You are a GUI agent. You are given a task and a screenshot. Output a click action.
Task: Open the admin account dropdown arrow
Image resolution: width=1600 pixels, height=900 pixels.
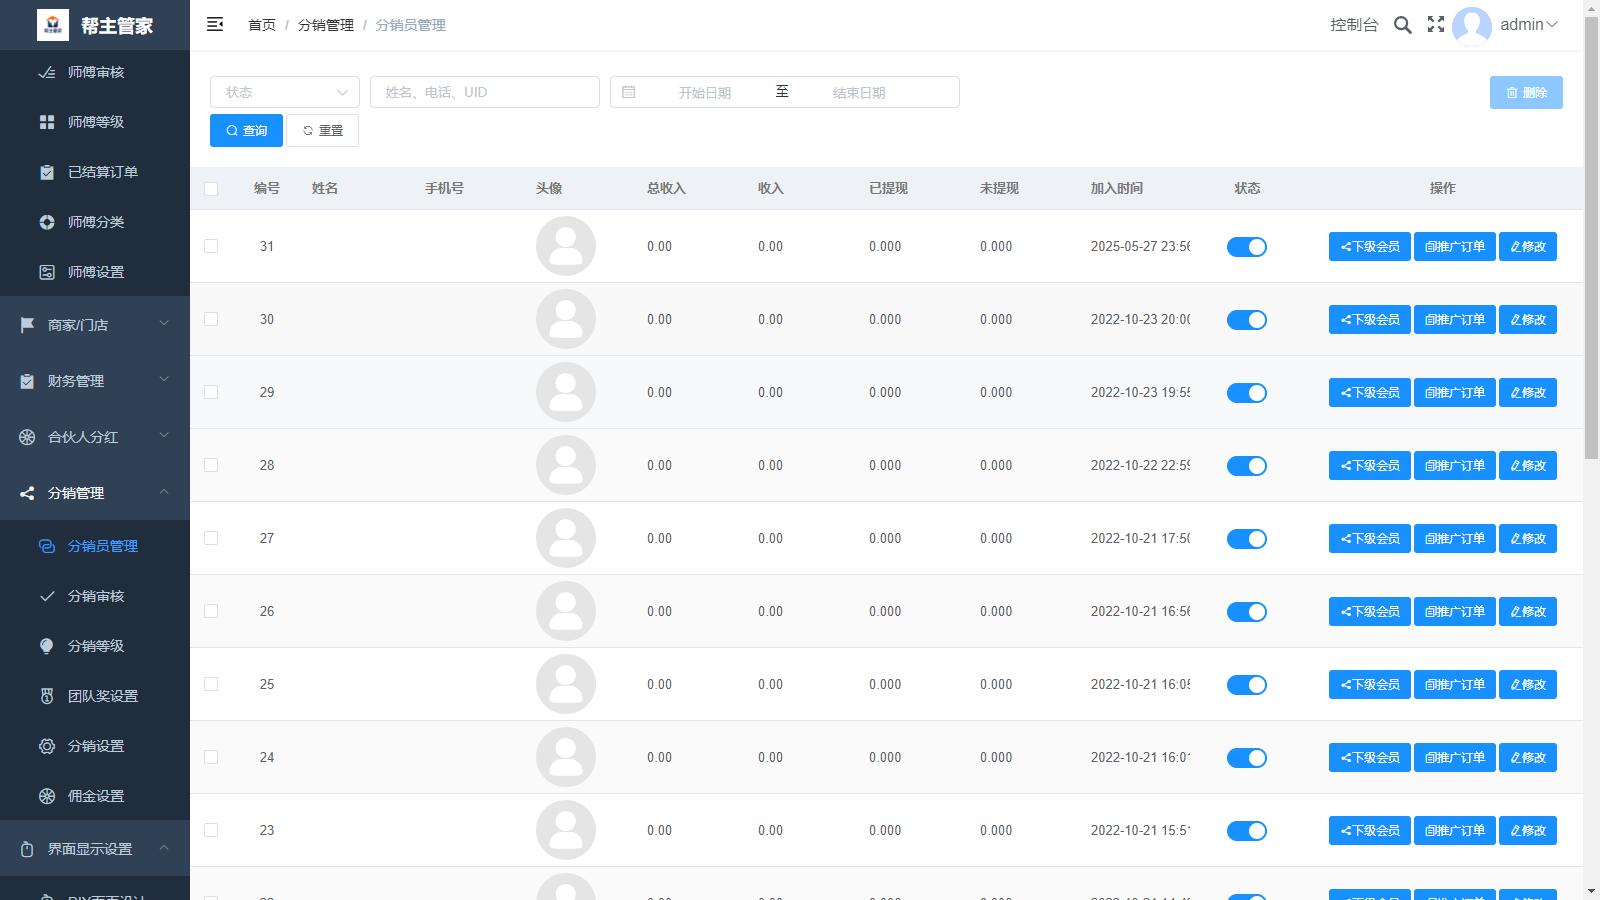1552,25
